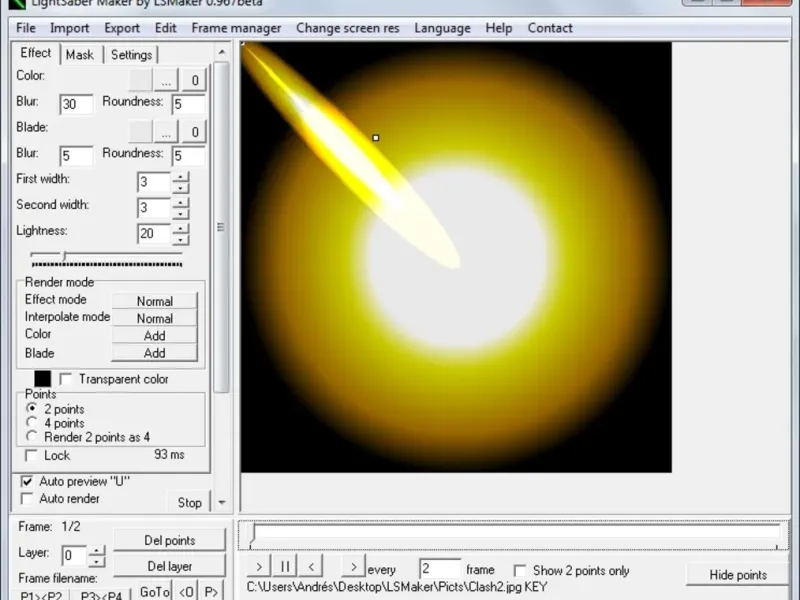800x600 pixels.
Task: Click the pause '||' button
Action: [x=285, y=567]
